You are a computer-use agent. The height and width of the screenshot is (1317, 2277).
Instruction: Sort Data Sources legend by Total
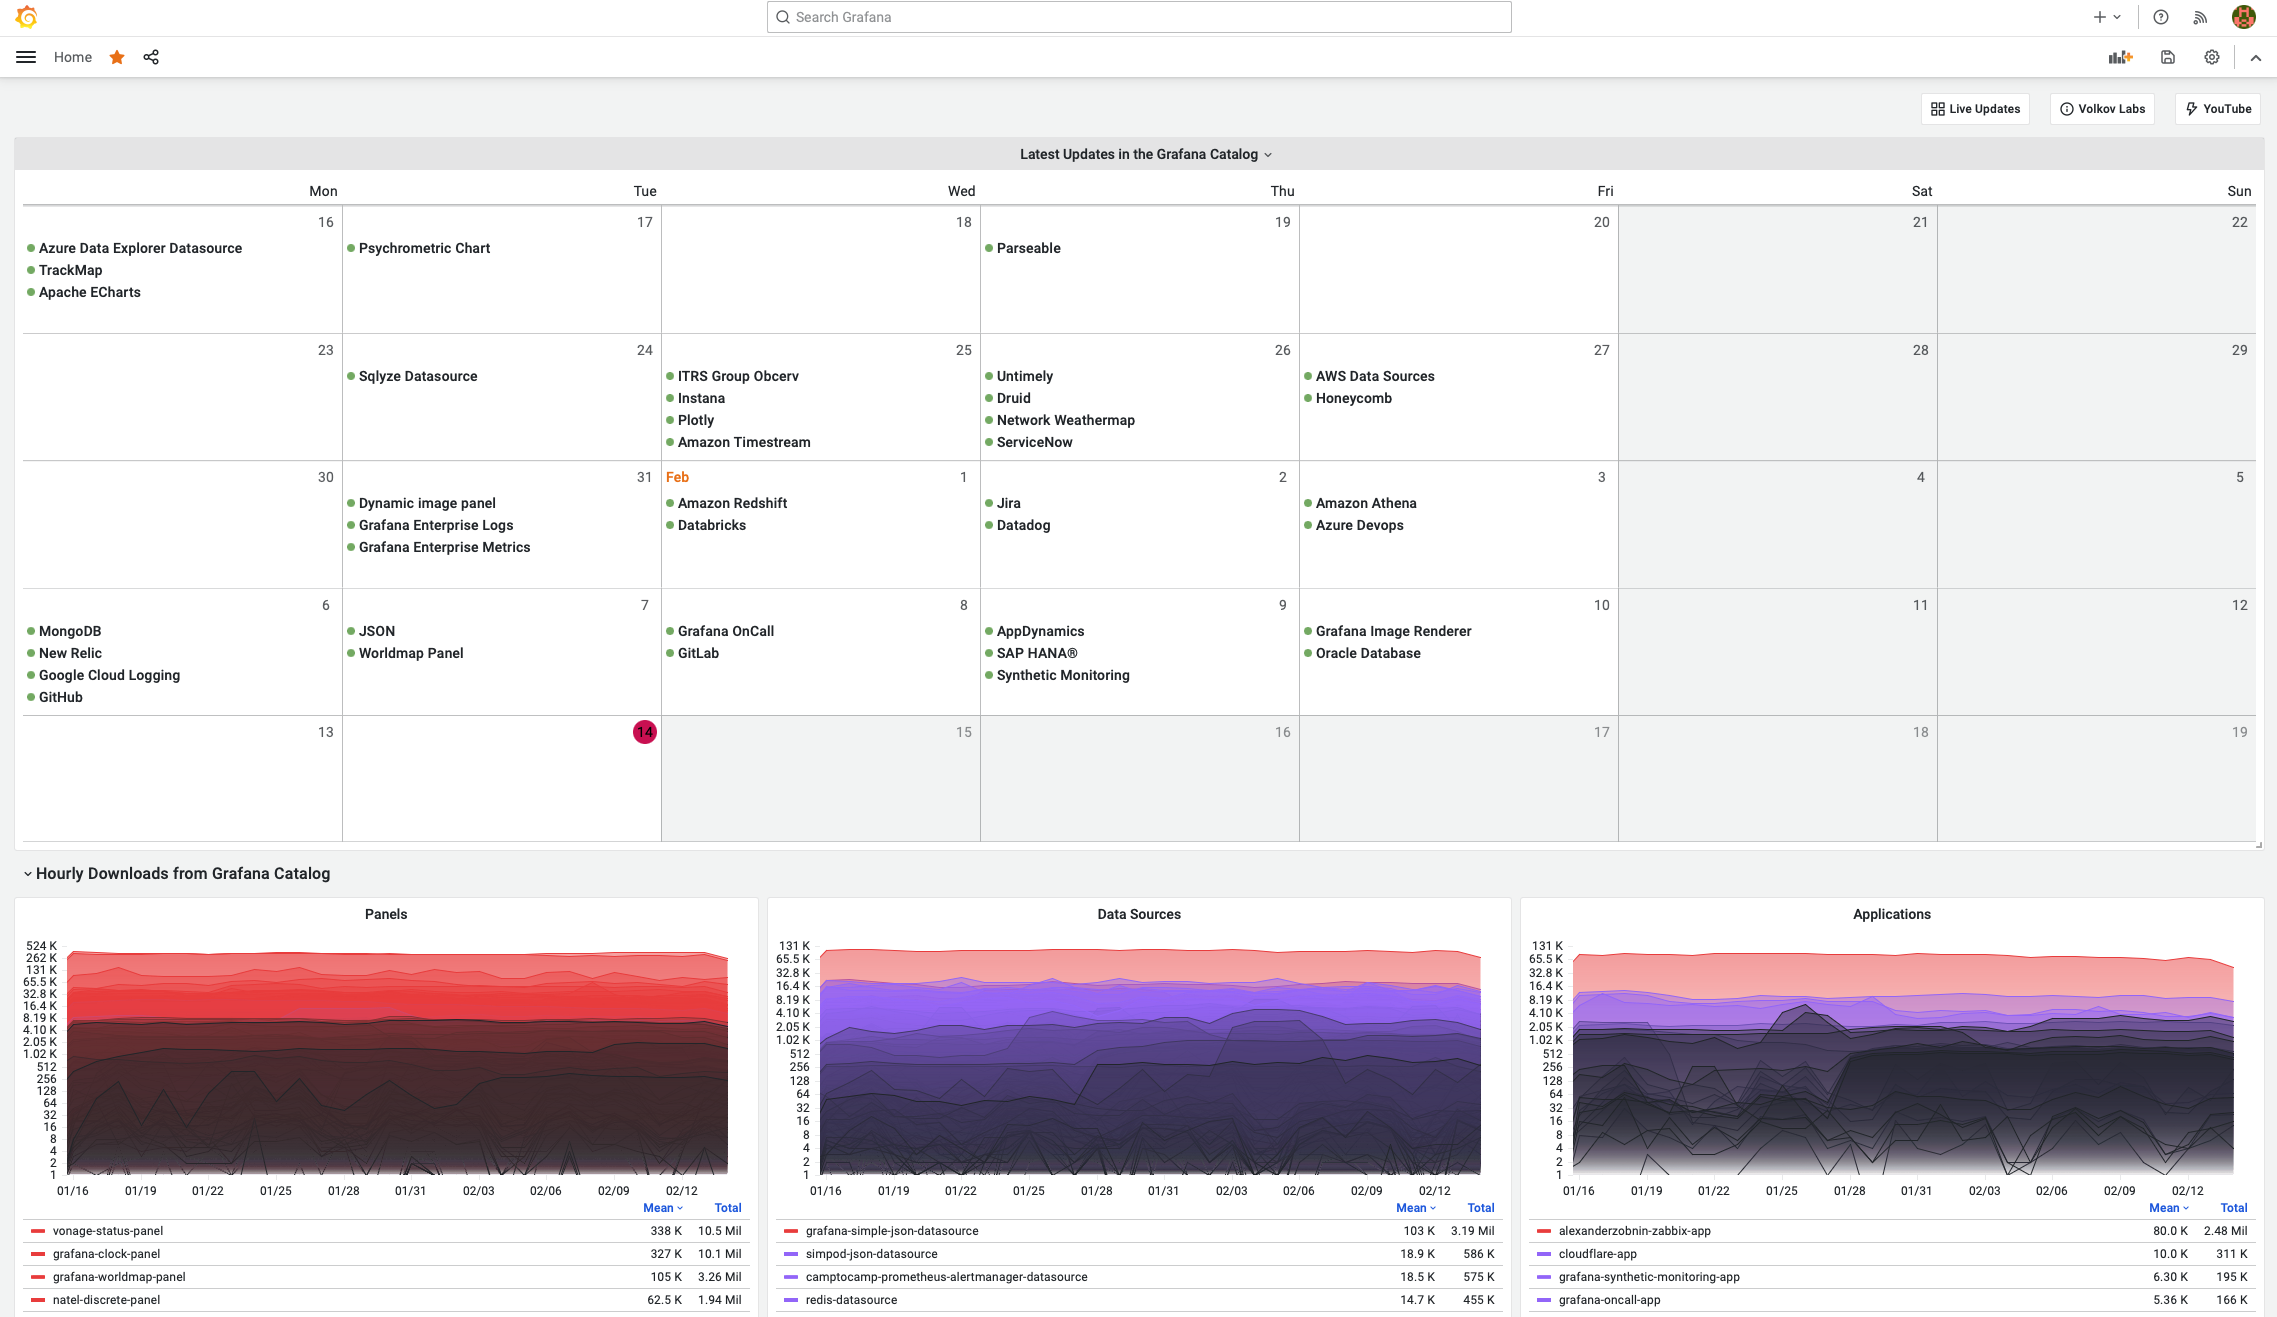click(1481, 1208)
